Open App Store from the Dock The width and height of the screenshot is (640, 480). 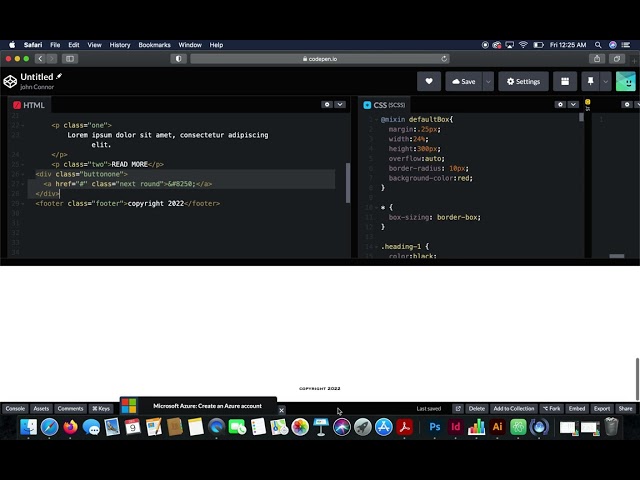coord(384,427)
